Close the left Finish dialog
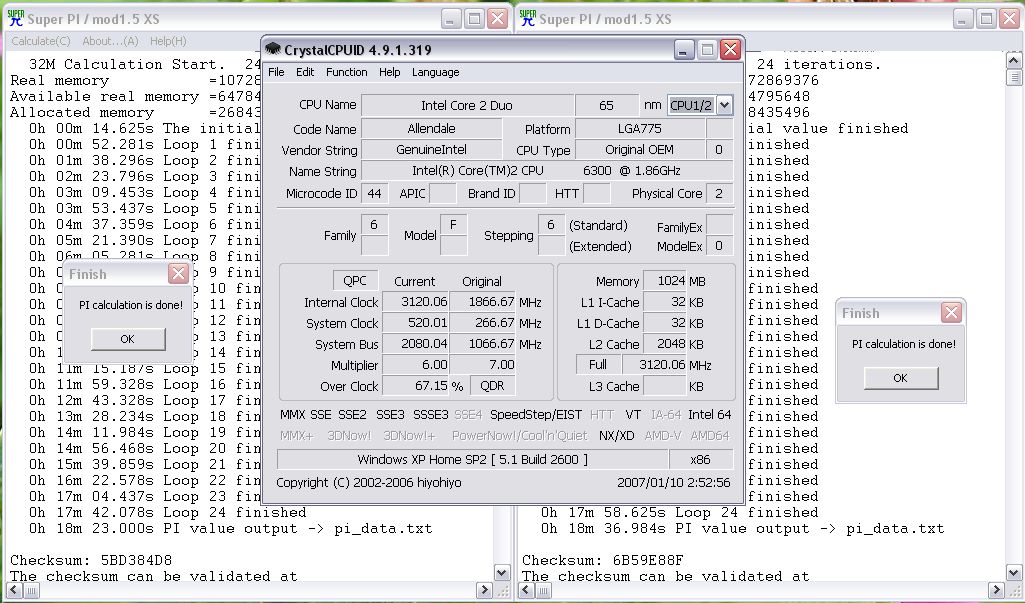The image size is (1025, 603). [x=178, y=273]
